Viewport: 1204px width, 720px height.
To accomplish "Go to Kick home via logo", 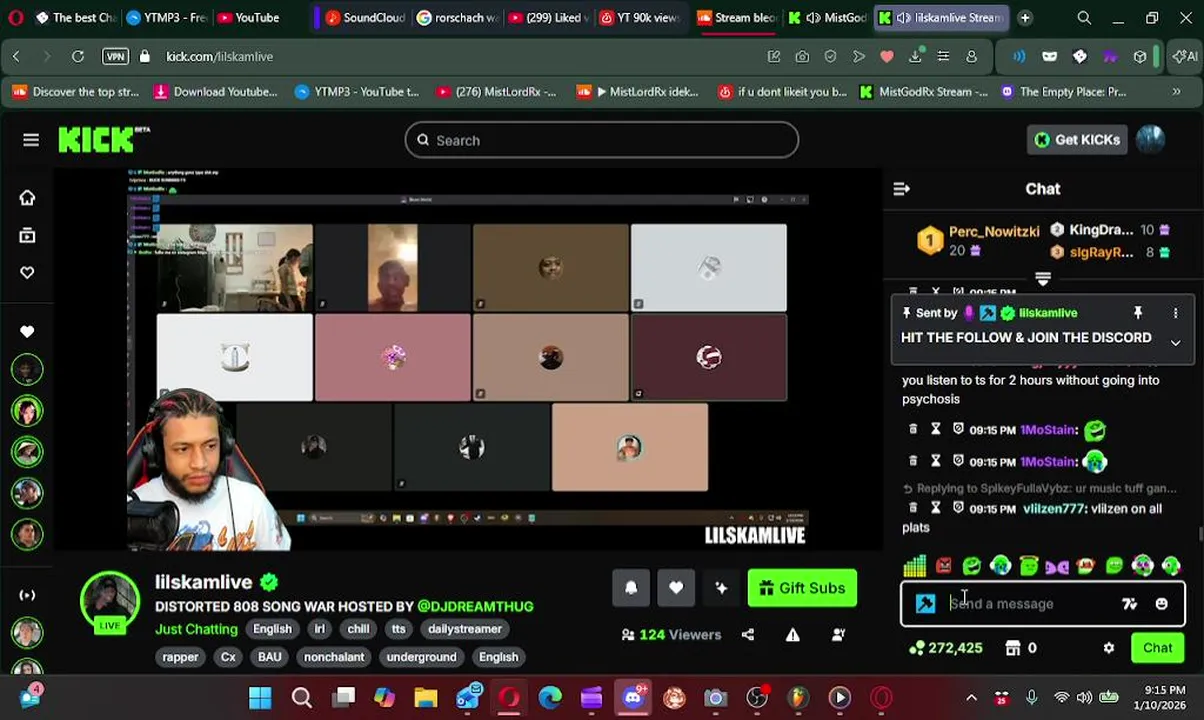I will tap(103, 140).
